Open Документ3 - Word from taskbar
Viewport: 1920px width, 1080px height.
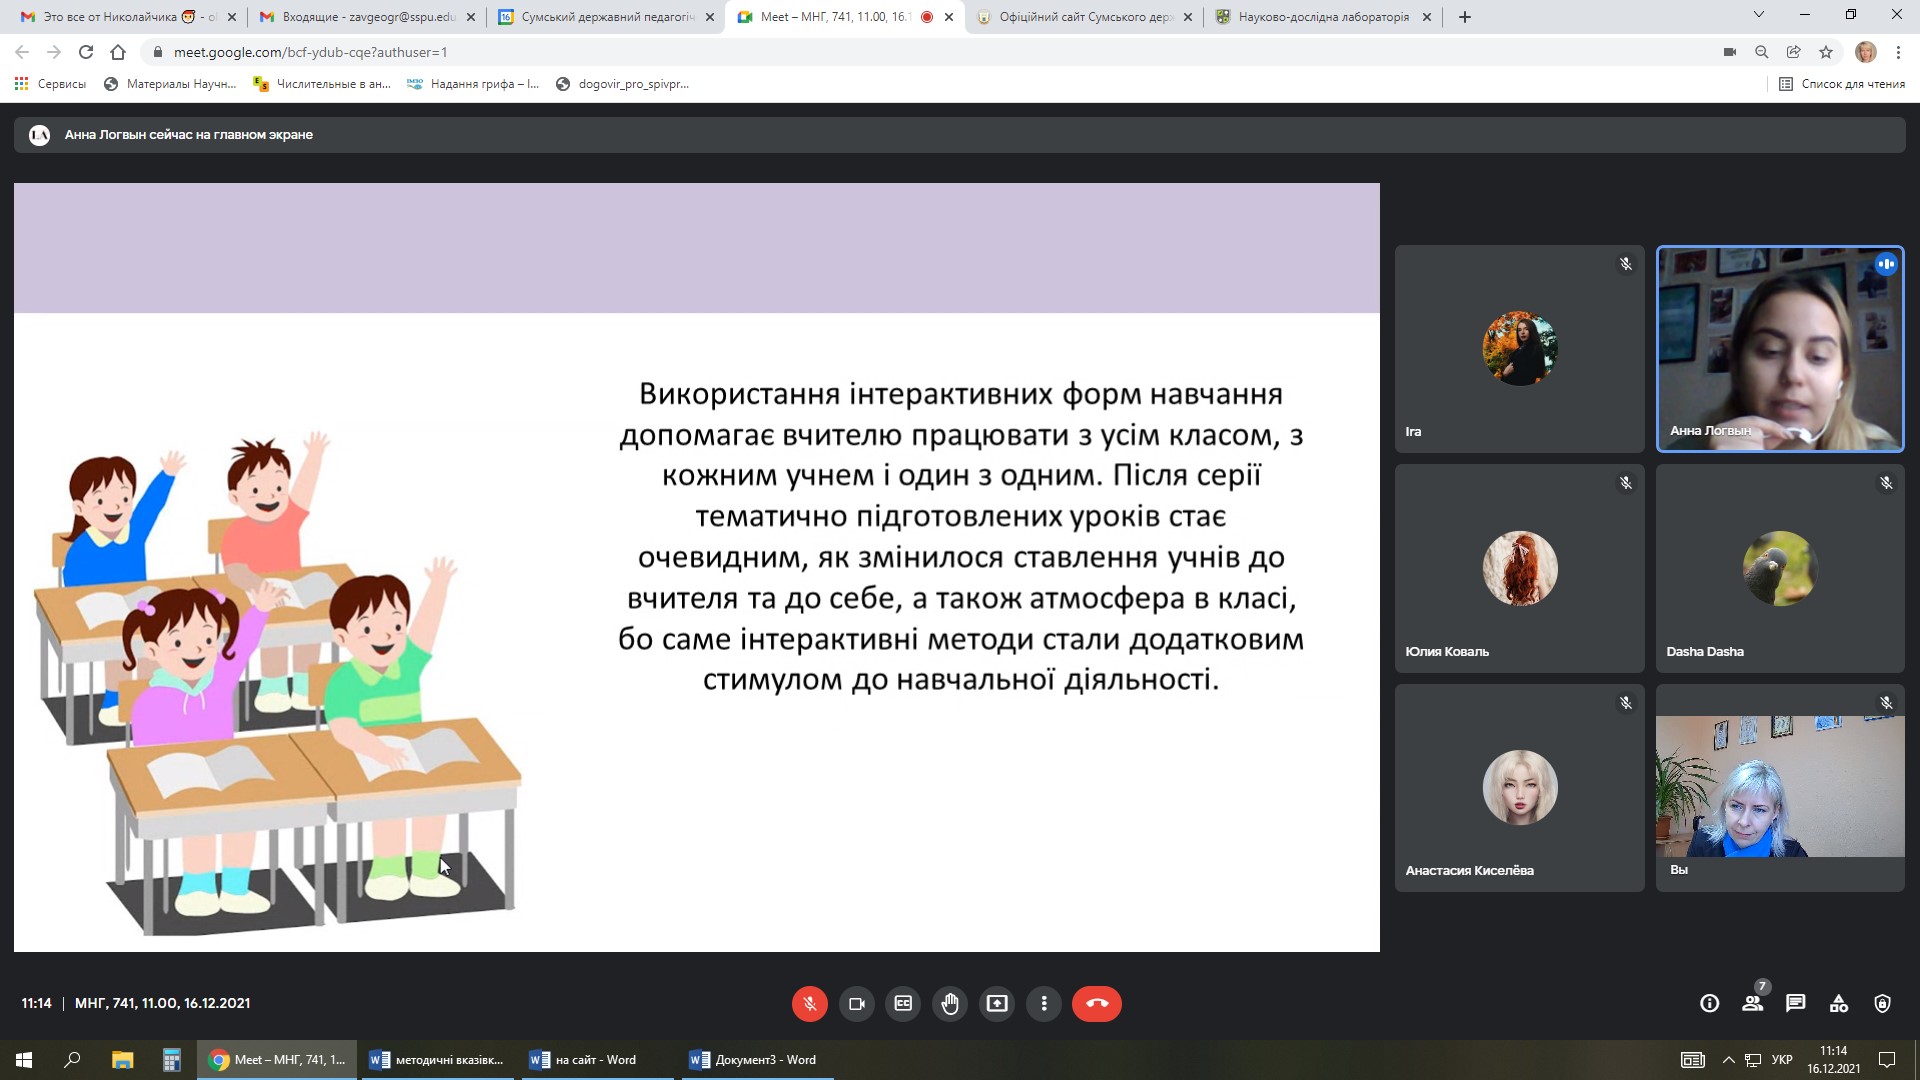[x=756, y=1060]
